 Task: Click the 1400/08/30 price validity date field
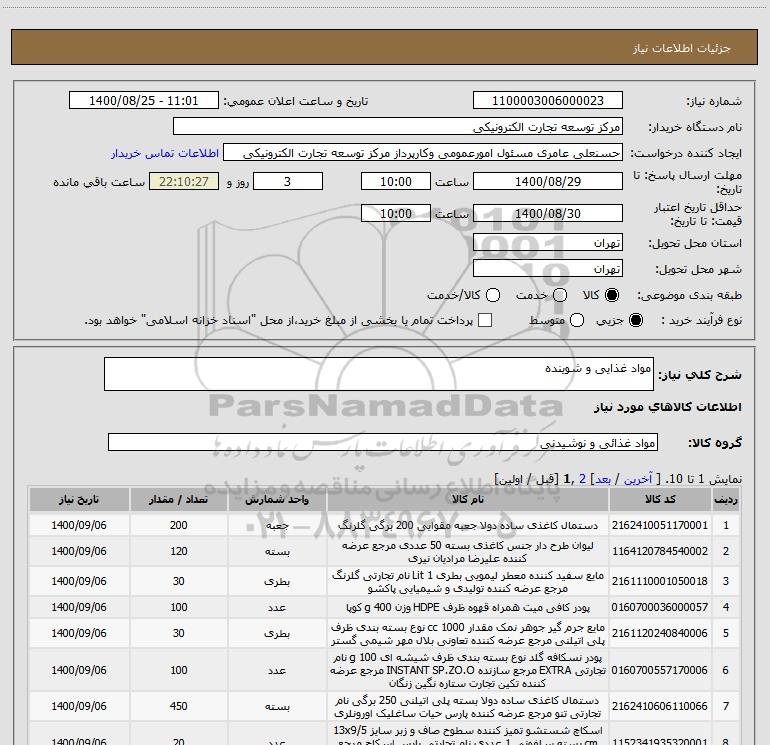click(x=548, y=213)
